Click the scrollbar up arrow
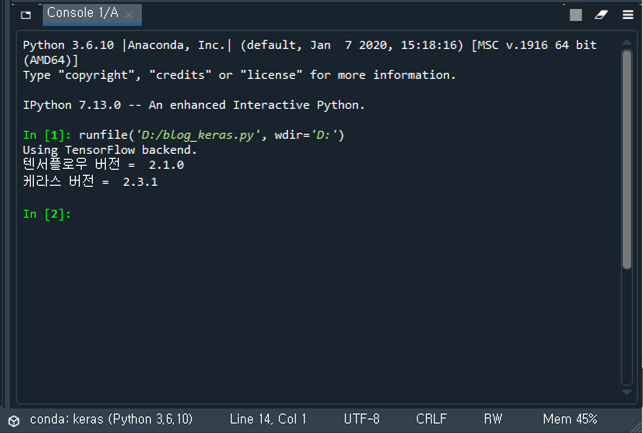643x433 pixels. pos(627,43)
